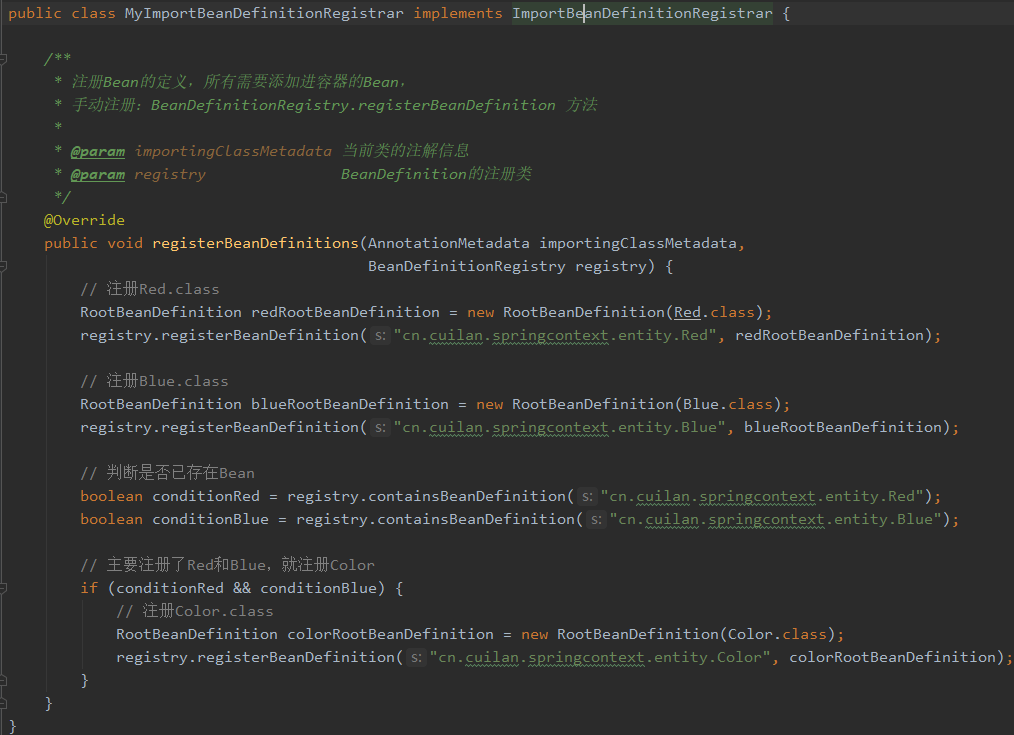Collapse the if (conditionRed && conditionBlue) block
Image resolution: width=1014 pixels, height=735 pixels.
[x=3, y=588]
